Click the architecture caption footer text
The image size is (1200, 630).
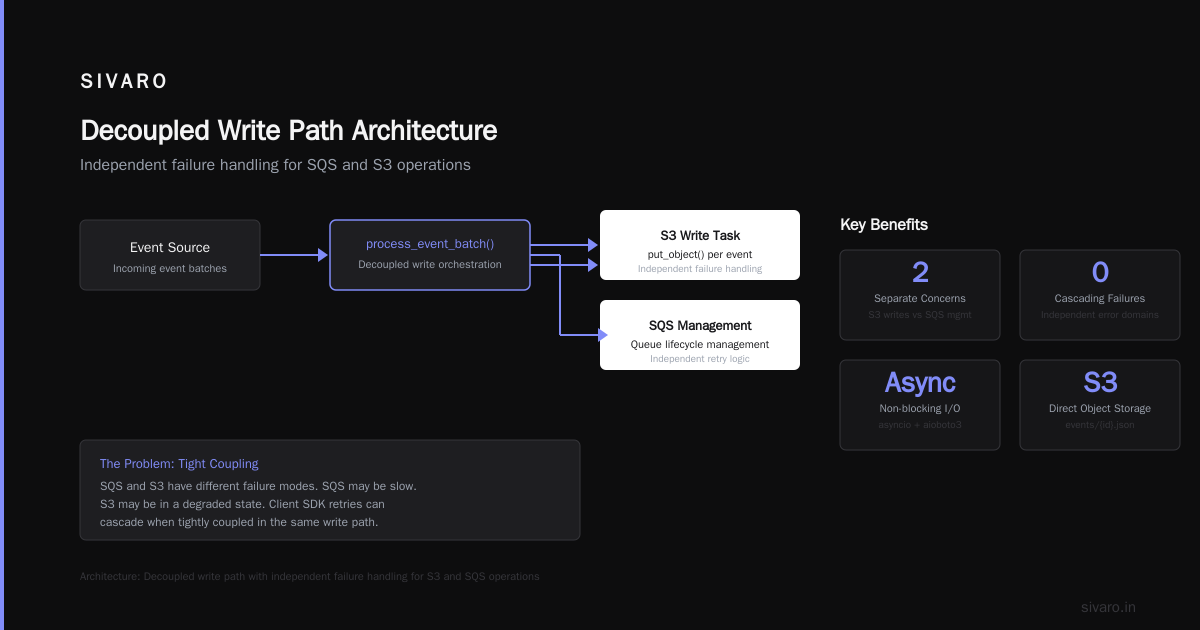pos(310,576)
